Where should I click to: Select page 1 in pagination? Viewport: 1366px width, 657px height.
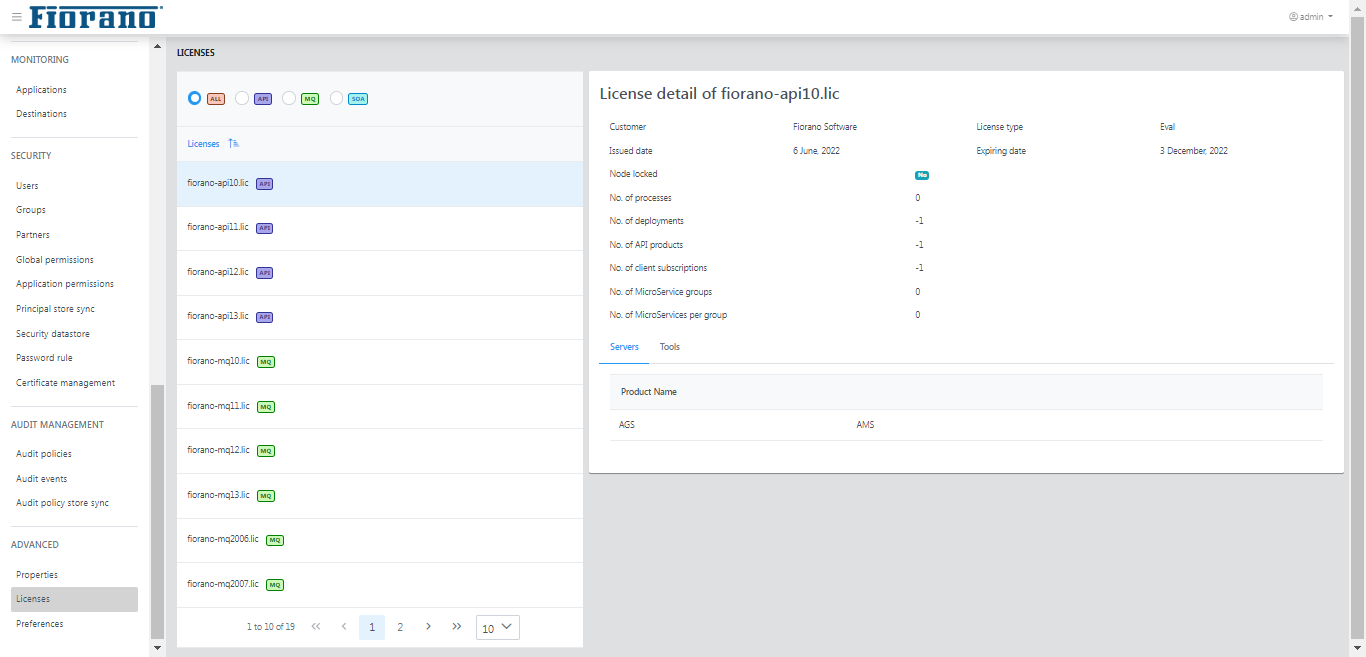372,627
